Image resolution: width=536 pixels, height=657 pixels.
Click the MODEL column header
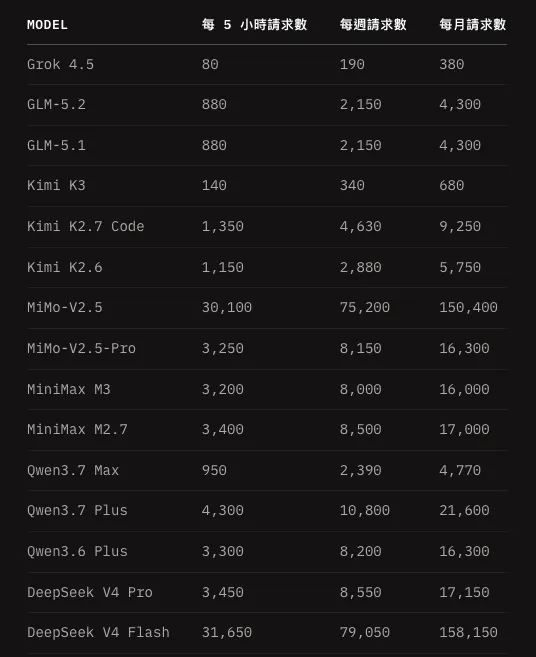click(47, 25)
